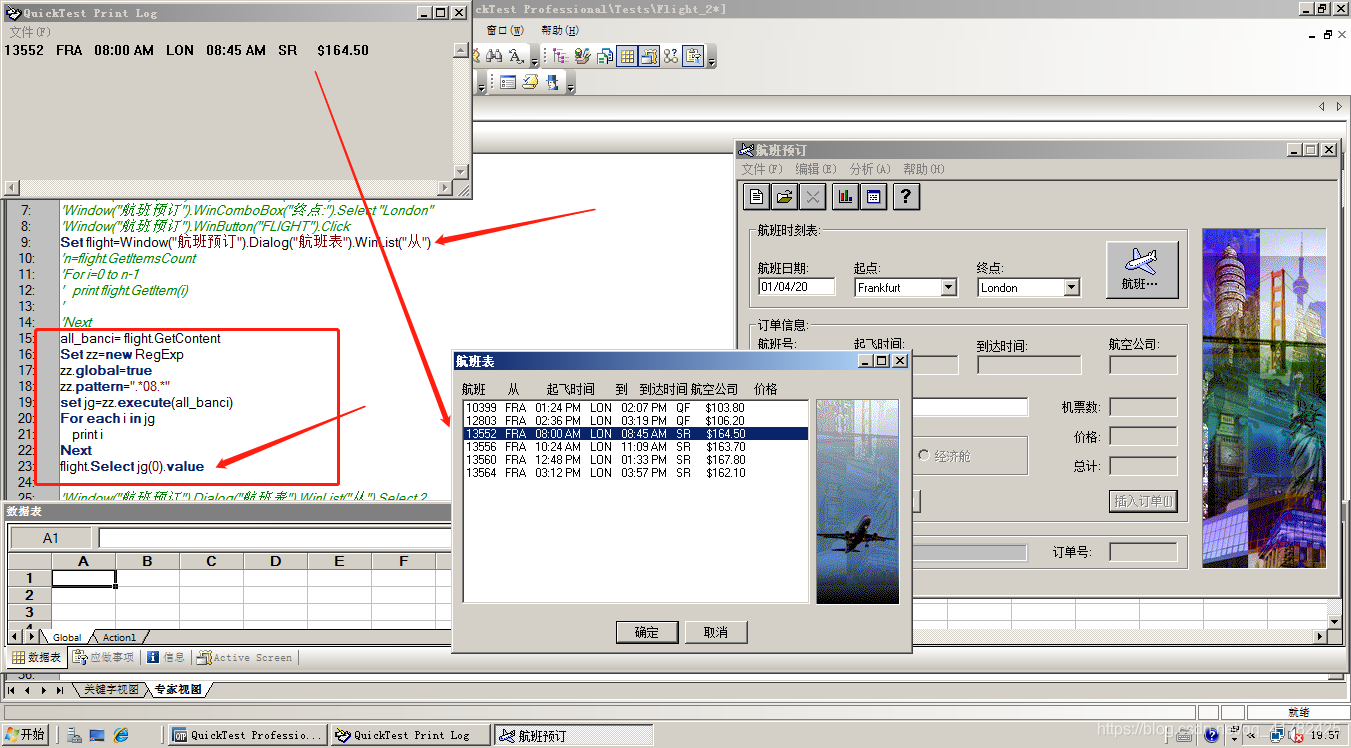Click the 插入订单 insert order button
Screen dimensions: 1351x748
pos(1144,502)
